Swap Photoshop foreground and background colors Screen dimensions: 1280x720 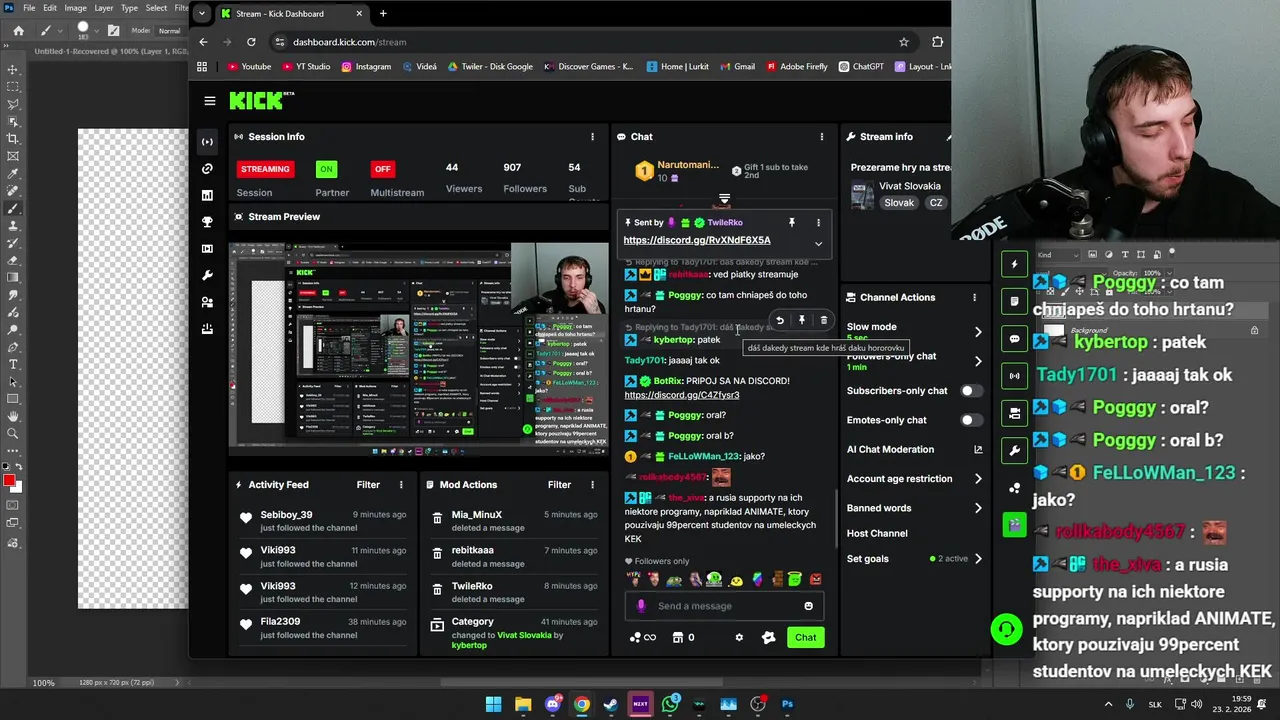pos(18,468)
